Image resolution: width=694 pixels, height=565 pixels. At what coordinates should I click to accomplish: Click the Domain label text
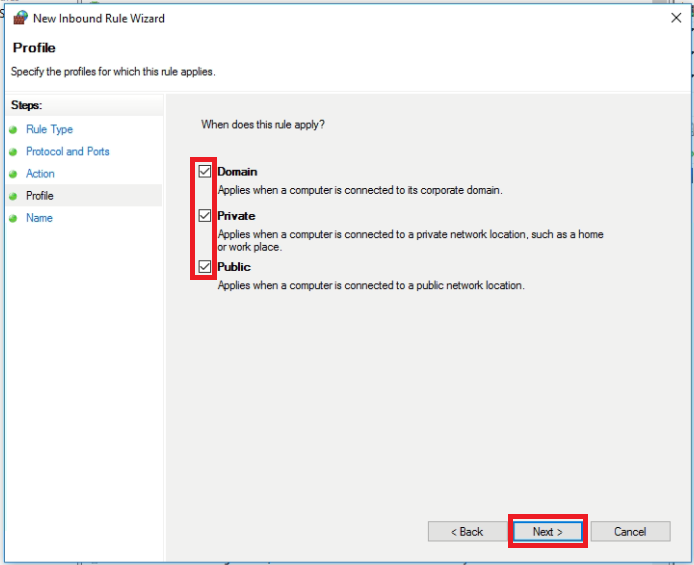click(237, 172)
